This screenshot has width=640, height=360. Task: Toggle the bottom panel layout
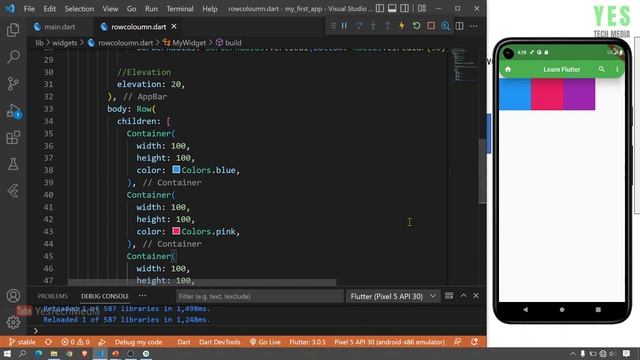392,8
